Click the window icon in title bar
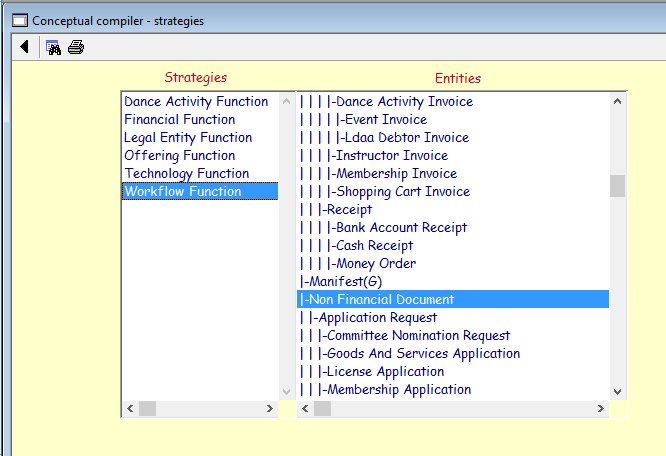The width and height of the screenshot is (666, 456). click(19, 19)
